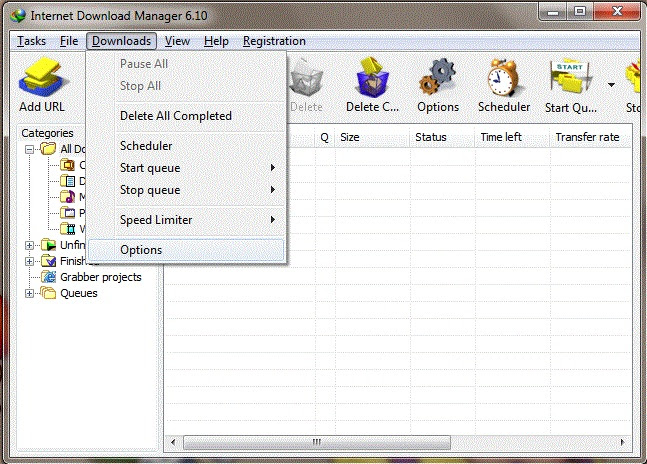Screen dimensions: 647x464
Task: Select the Video category folder icon
Action: pyautogui.click(x=67, y=228)
